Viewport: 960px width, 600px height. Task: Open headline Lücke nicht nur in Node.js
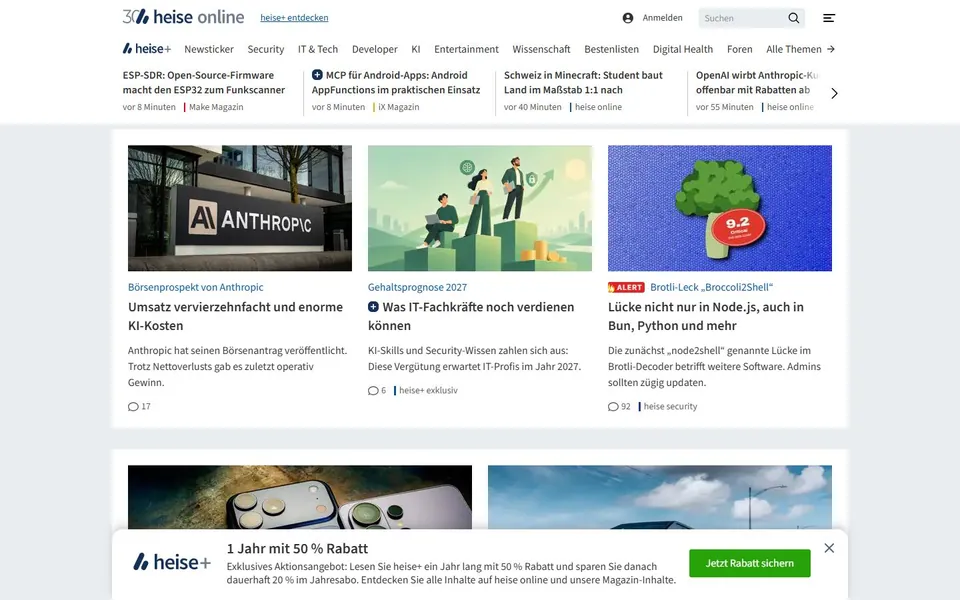click(706, 316)
